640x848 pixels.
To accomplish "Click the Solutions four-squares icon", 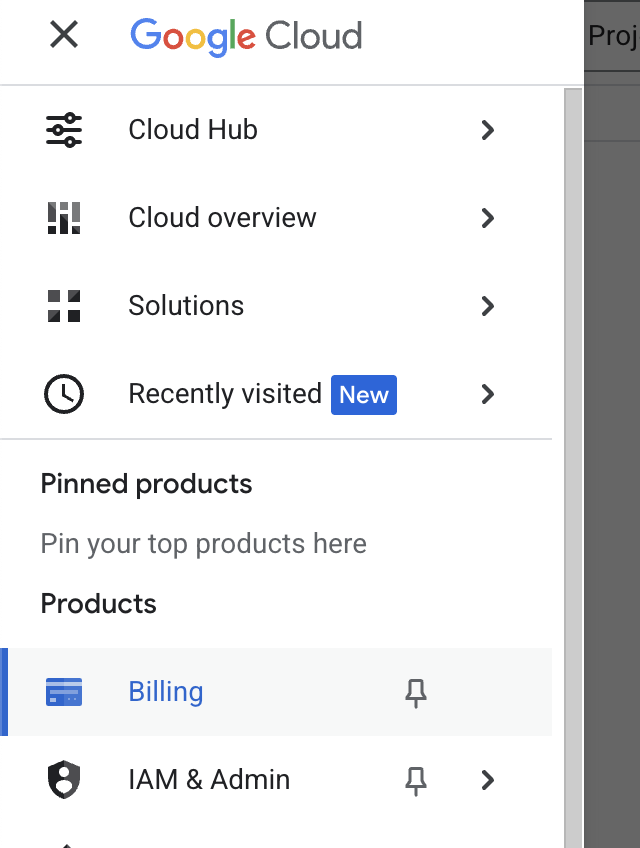I will pos(64,306).
